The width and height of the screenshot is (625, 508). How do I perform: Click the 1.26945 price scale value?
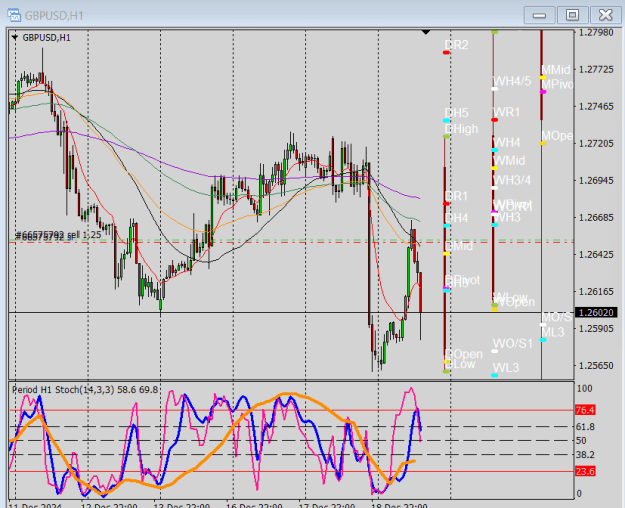(596, 180)
